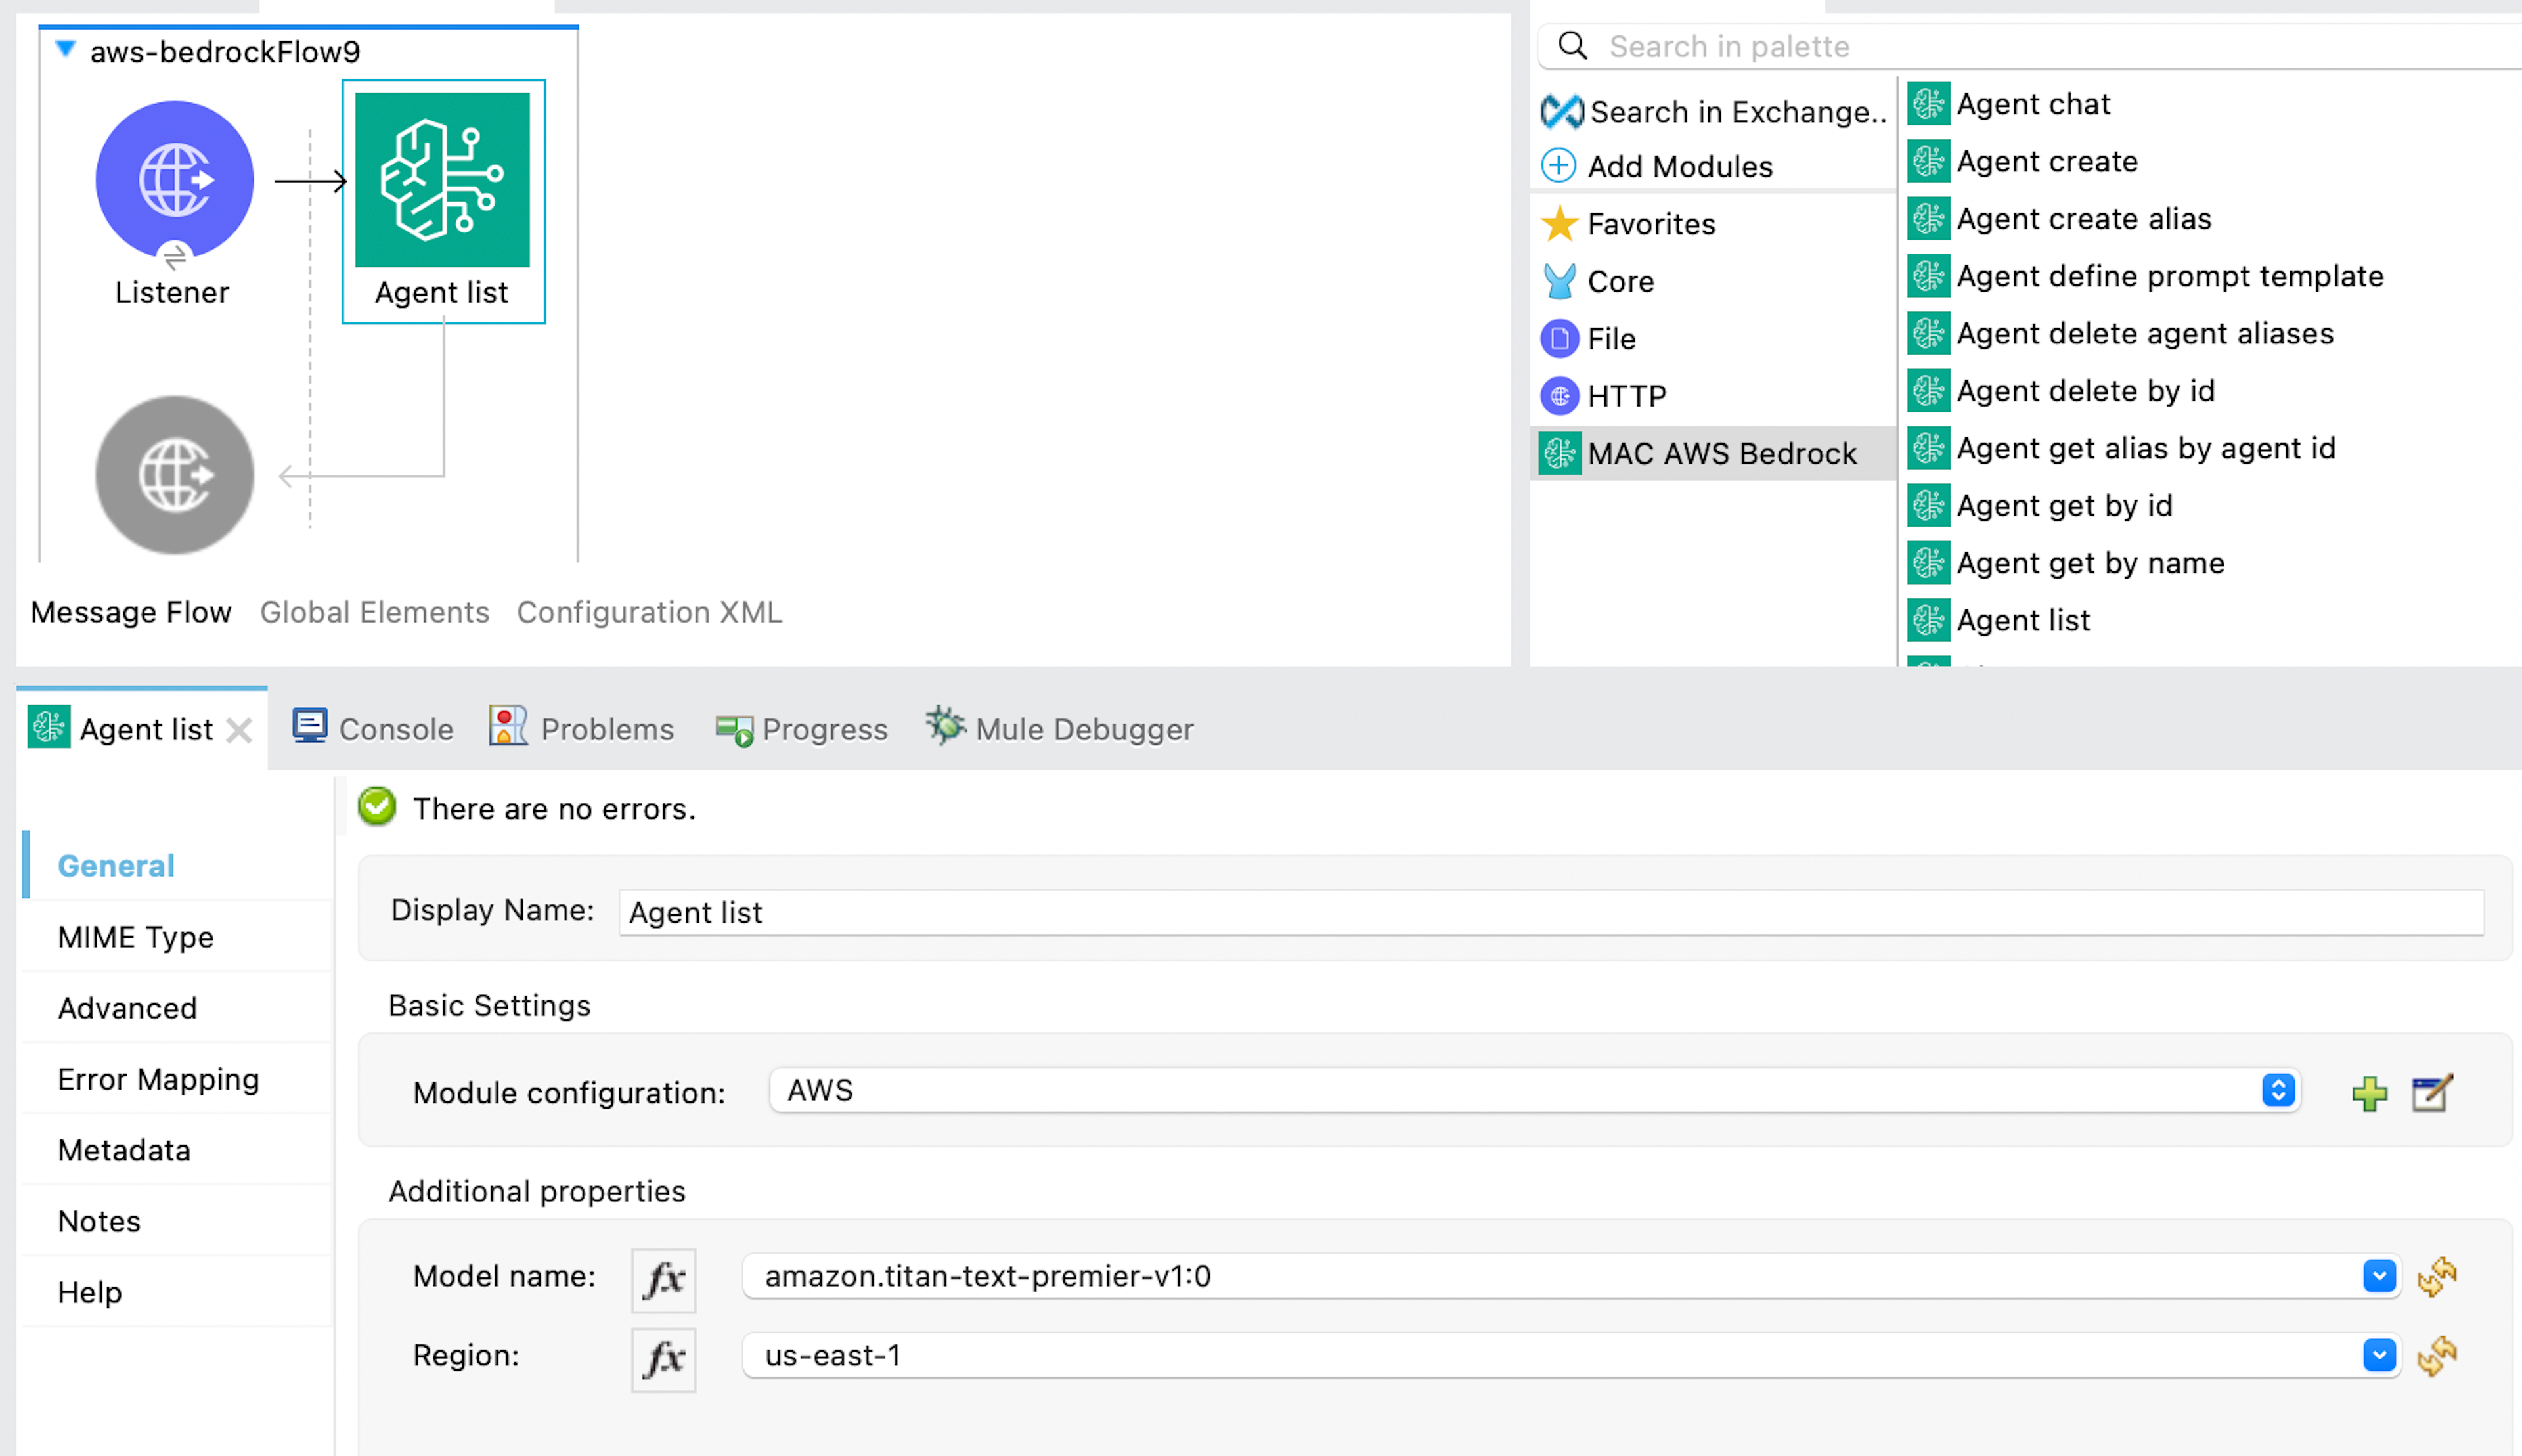
Task: Select the General settings section
Action: coord(177,865)
